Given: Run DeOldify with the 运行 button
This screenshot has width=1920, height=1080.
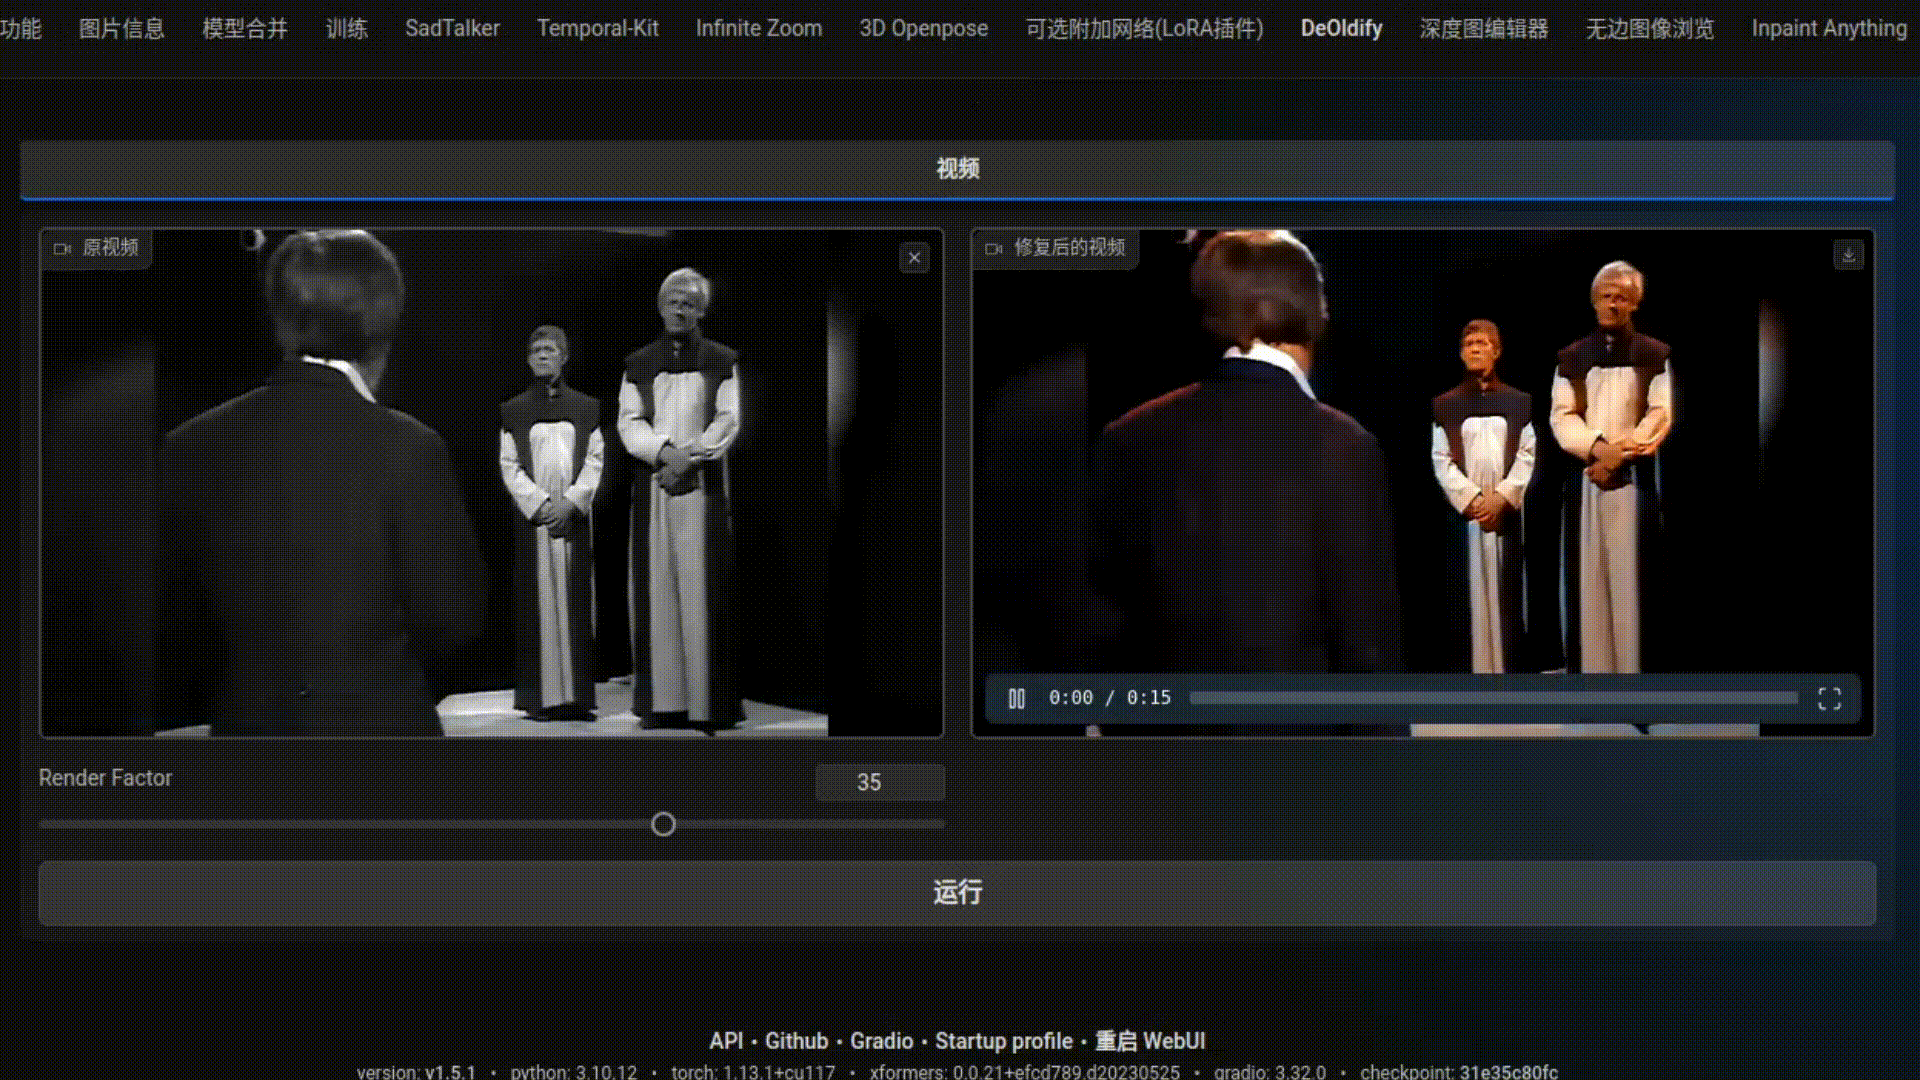Looking at the screenshot, I should pyautogui.click(x=958, y=892).
